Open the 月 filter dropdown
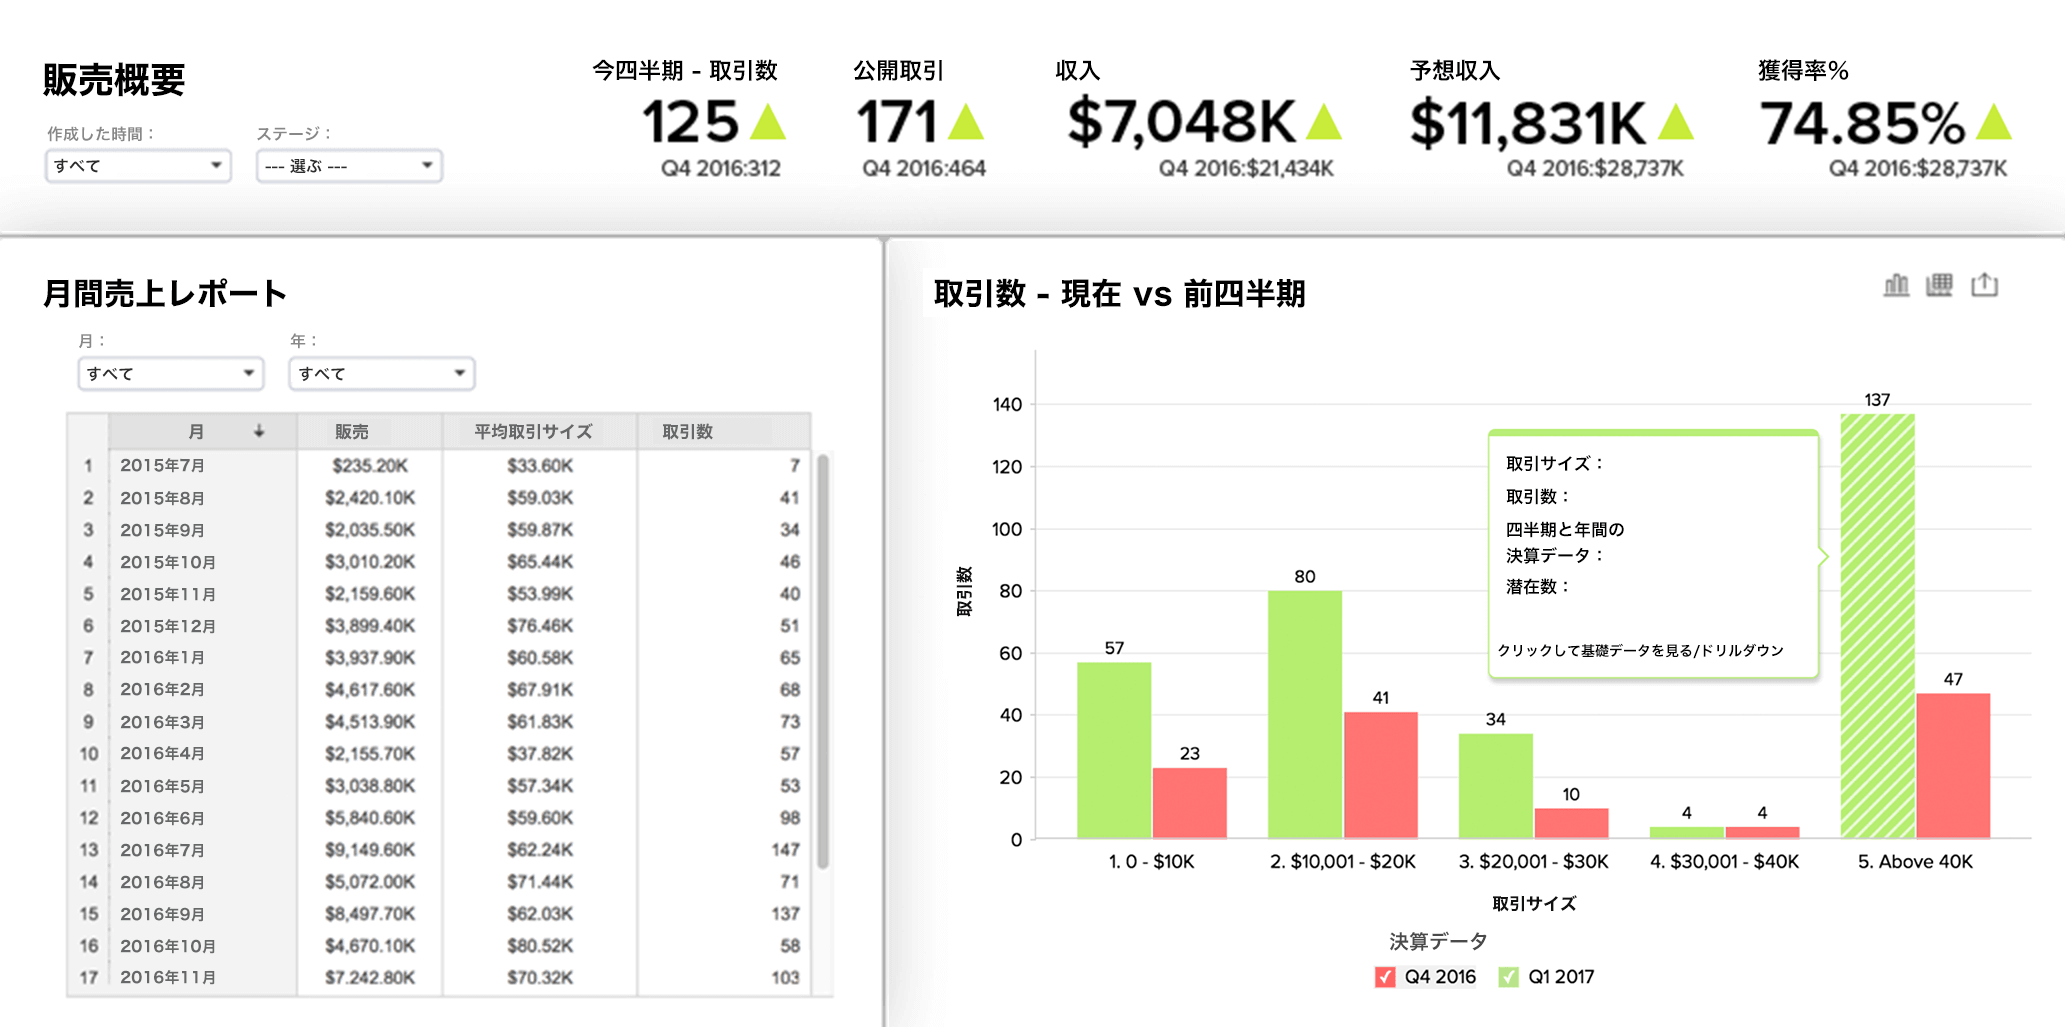 [170, 374]
